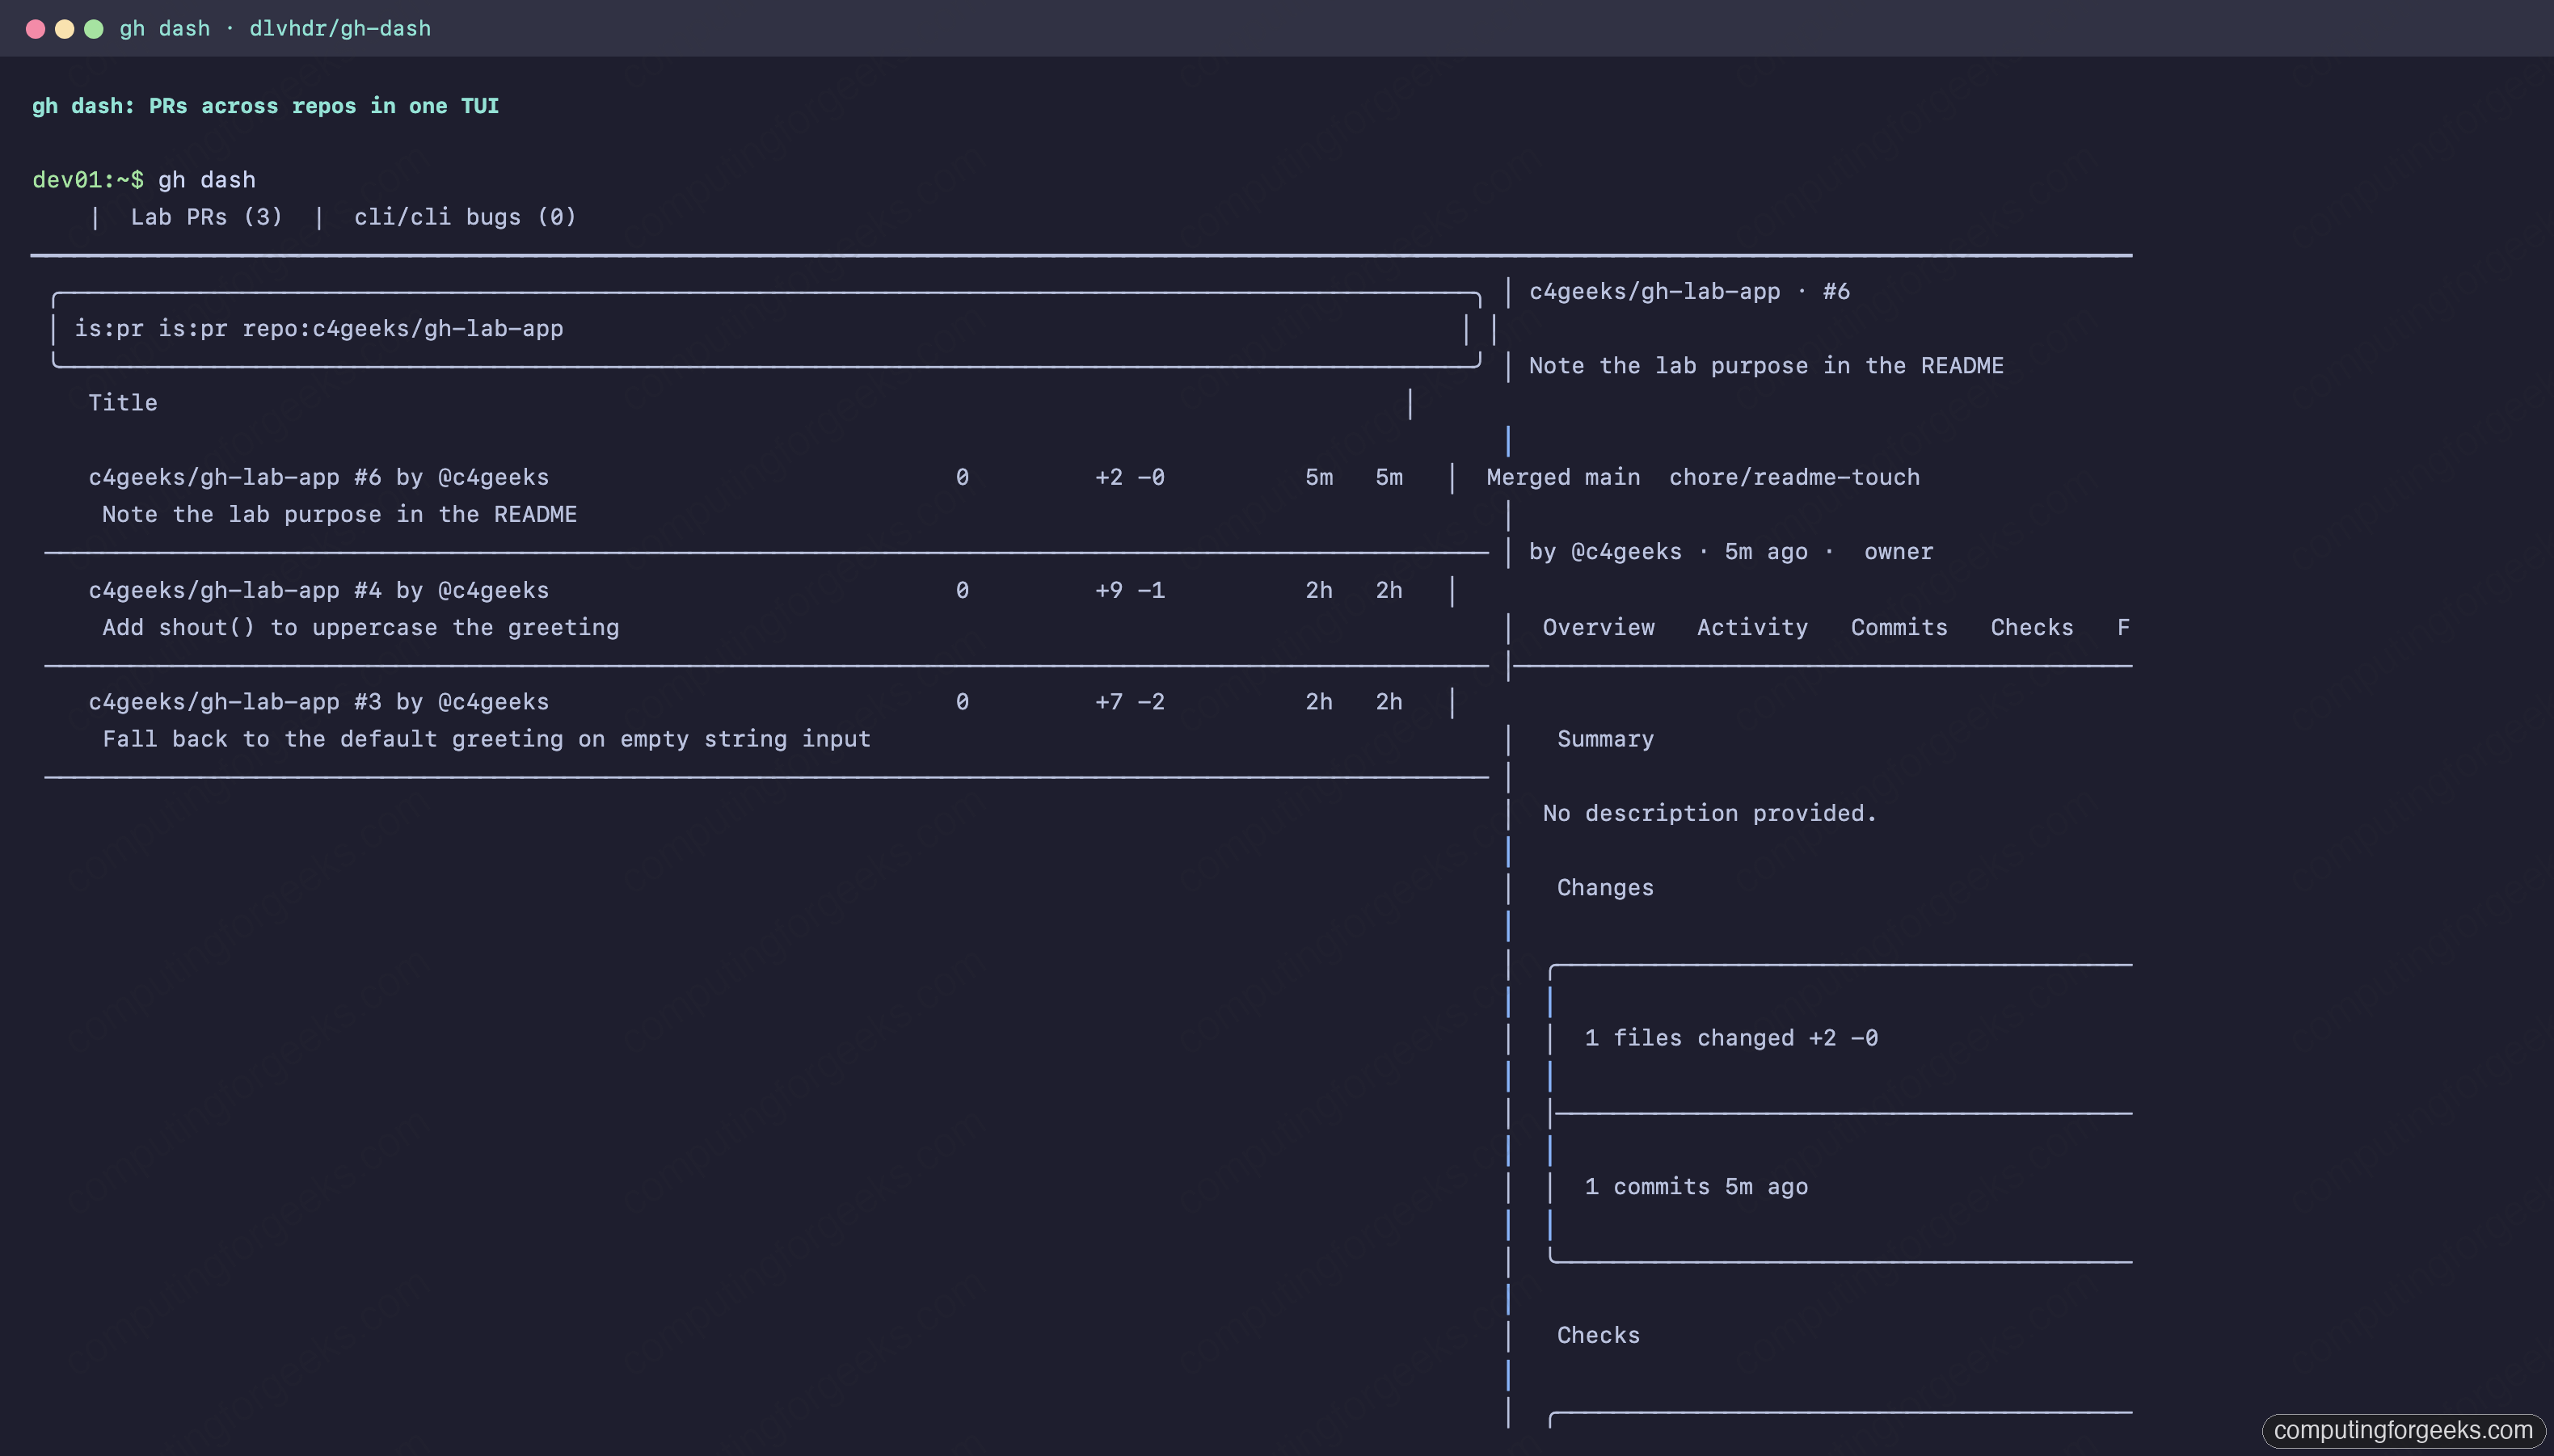2554x1456 pixels.
Task: Open the Activity tab in the PR preview
Action: [1752, 627]
